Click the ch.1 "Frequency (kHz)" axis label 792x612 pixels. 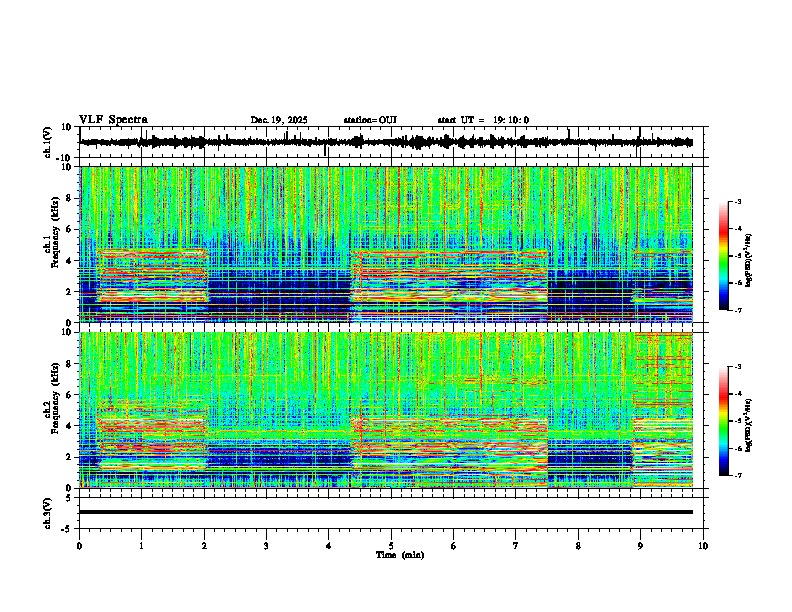[x=55, y=233]
